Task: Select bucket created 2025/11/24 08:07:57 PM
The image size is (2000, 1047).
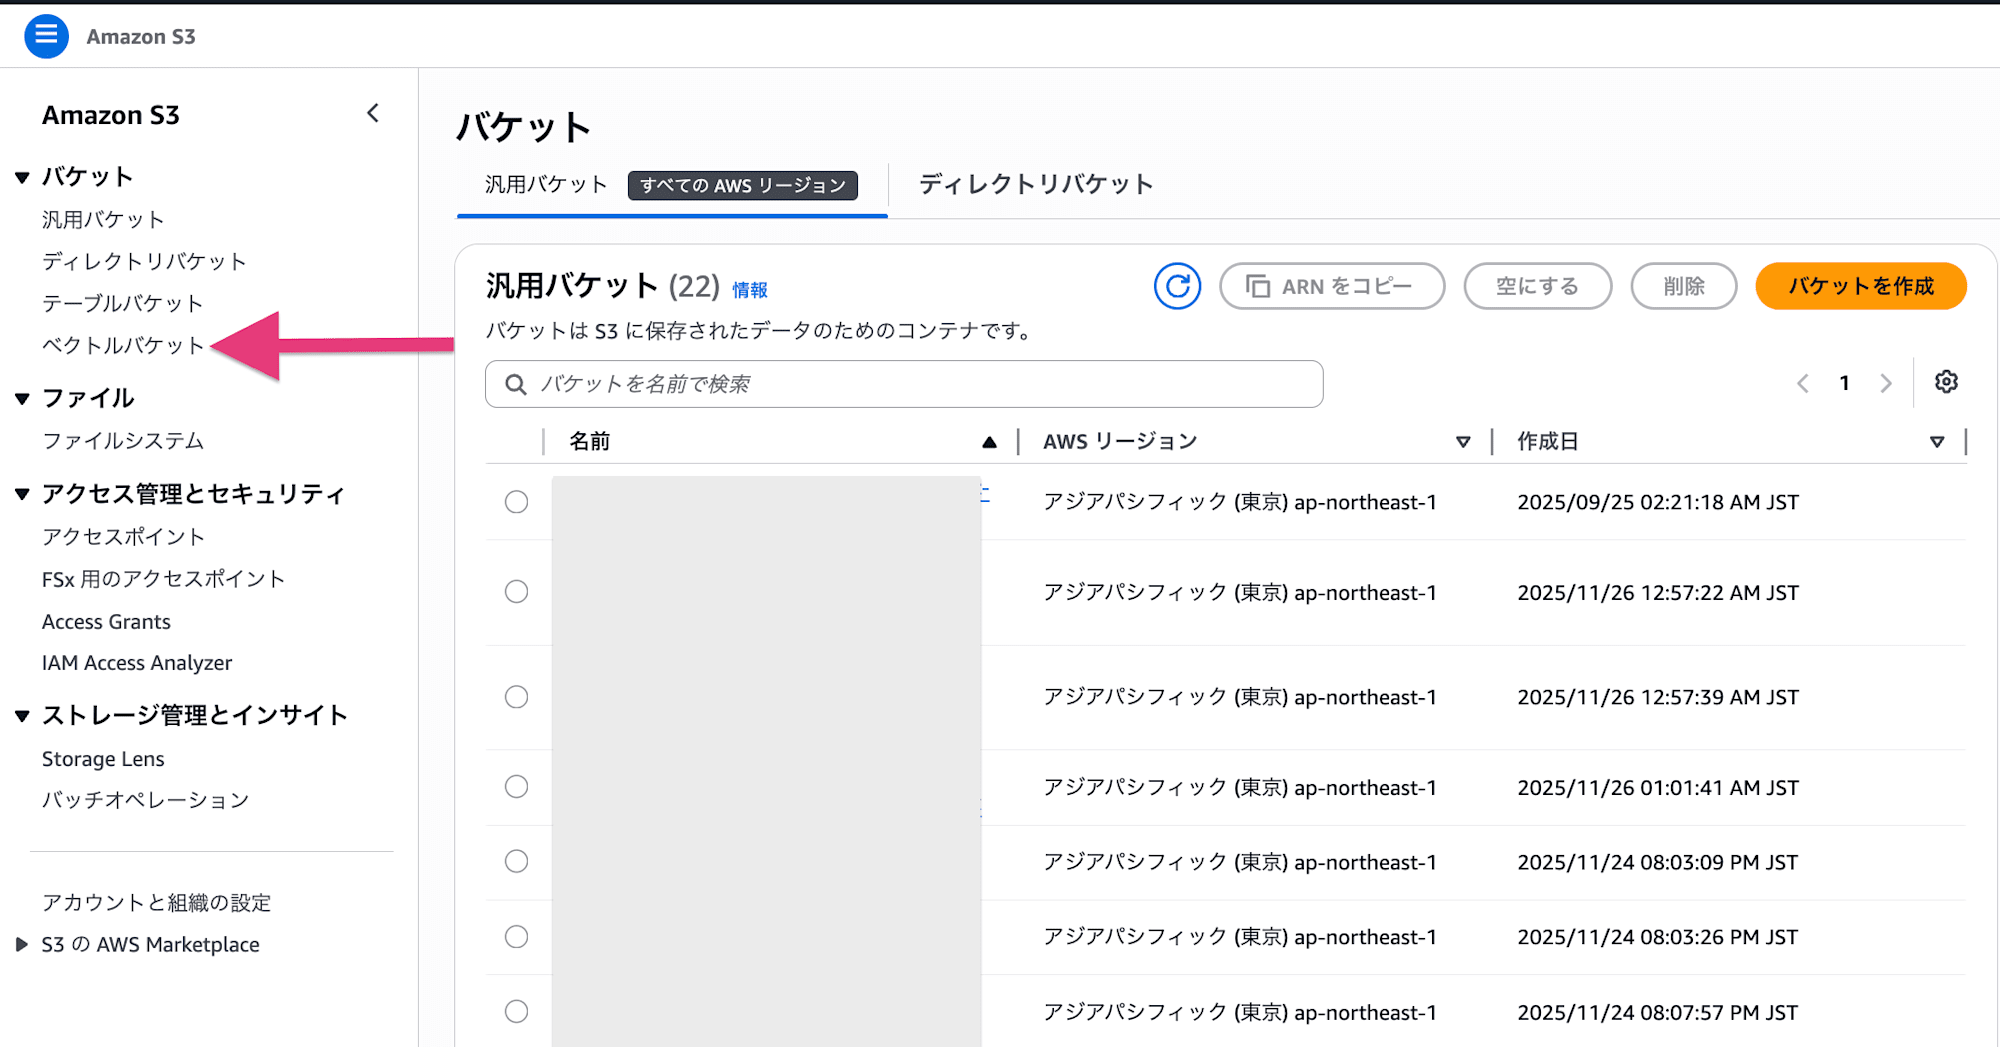Action: click(516, 1012)
